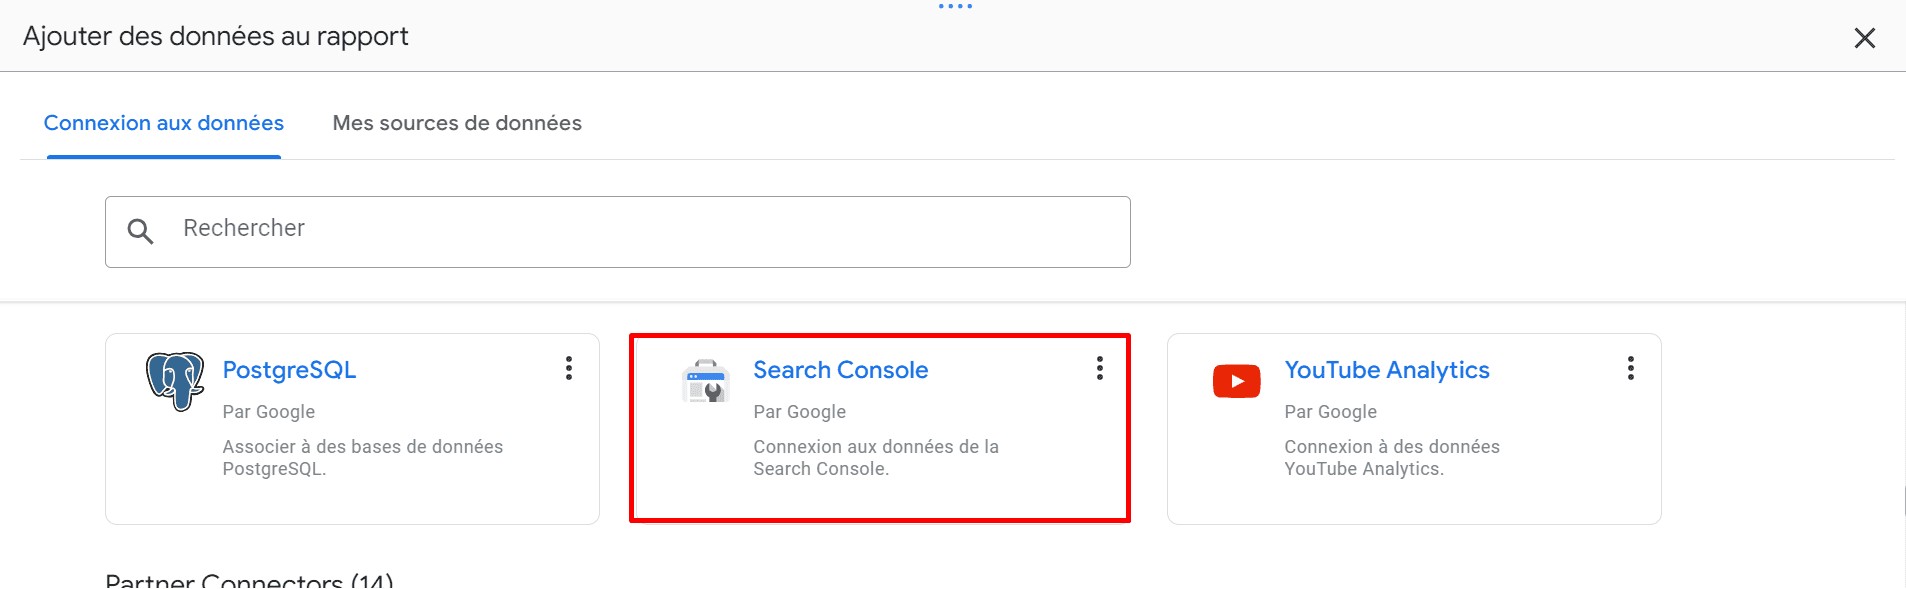This screenshot has height=589, width=1906.
Task: Select the PostgreSQL connector title
Action: coord(289,370)
